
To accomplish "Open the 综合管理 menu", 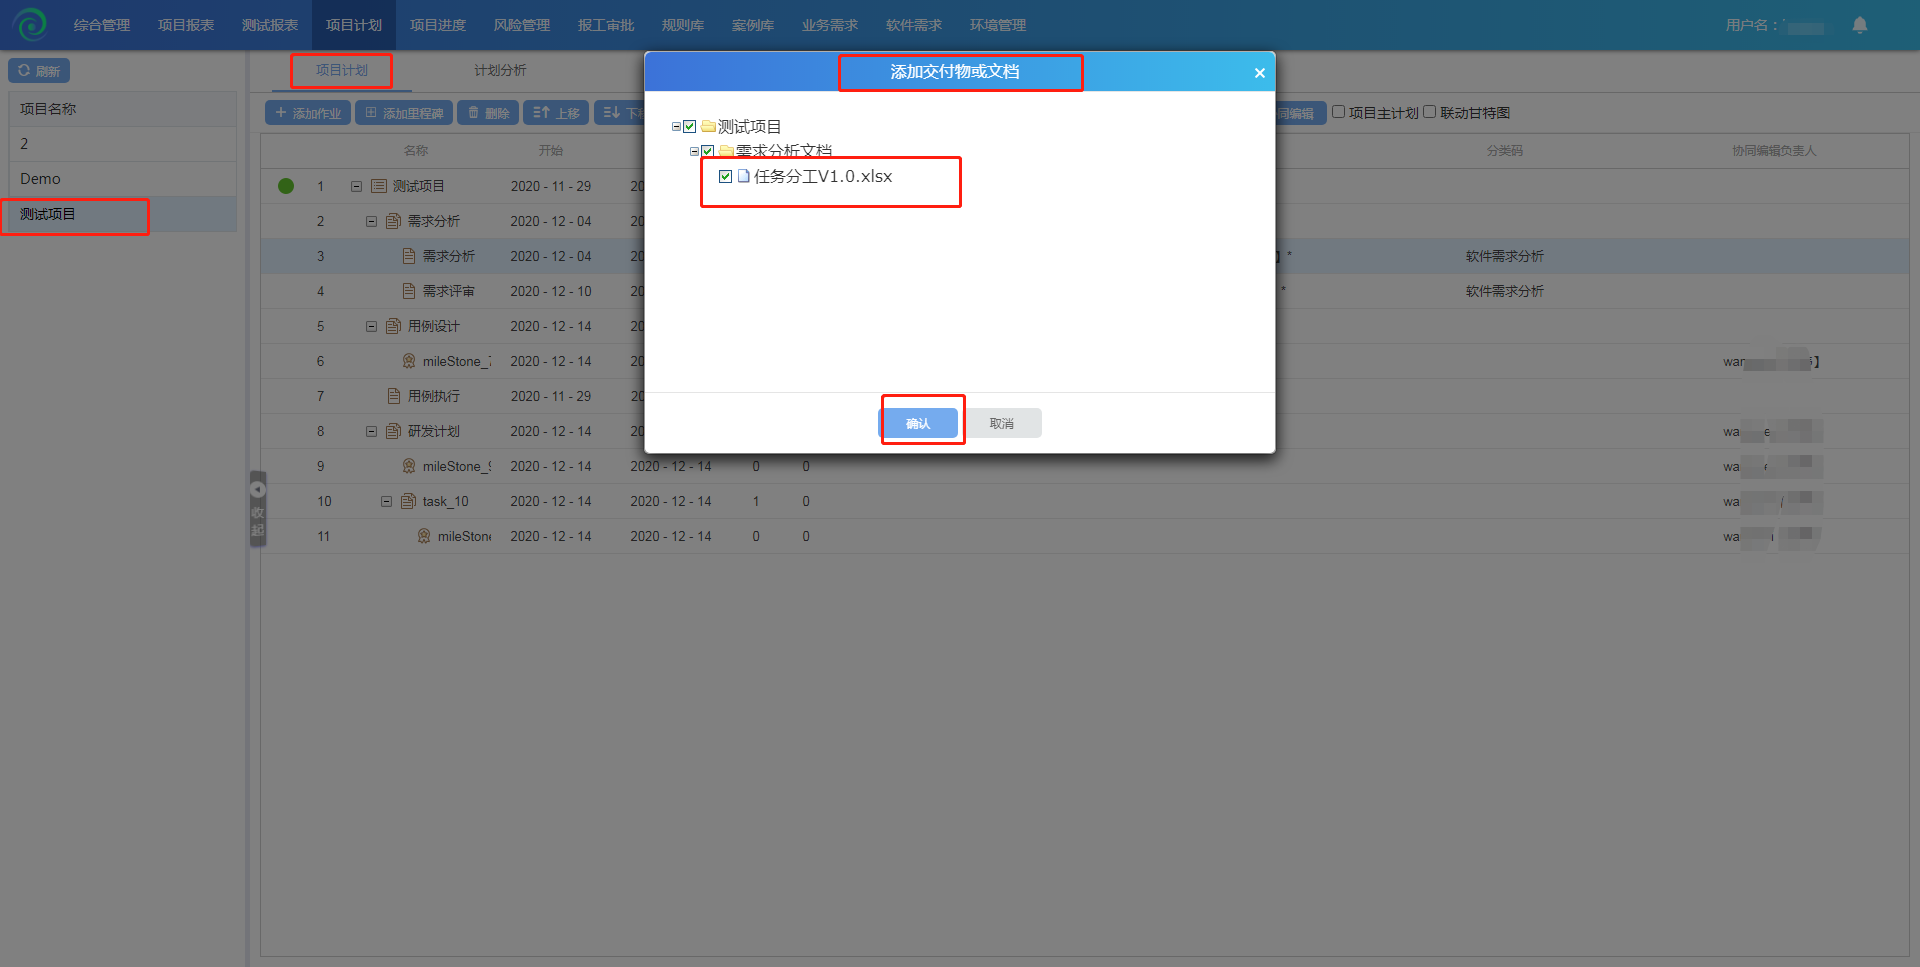I will tap(102, 25).
